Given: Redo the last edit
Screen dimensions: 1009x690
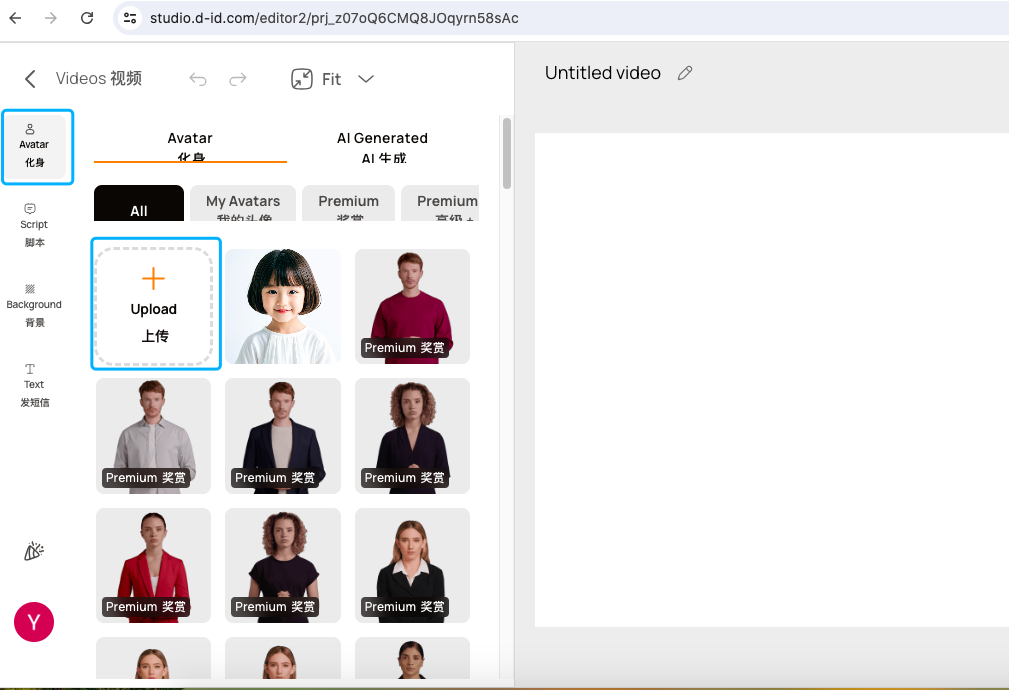Looking at the screenshot, I should coord(238,79).
